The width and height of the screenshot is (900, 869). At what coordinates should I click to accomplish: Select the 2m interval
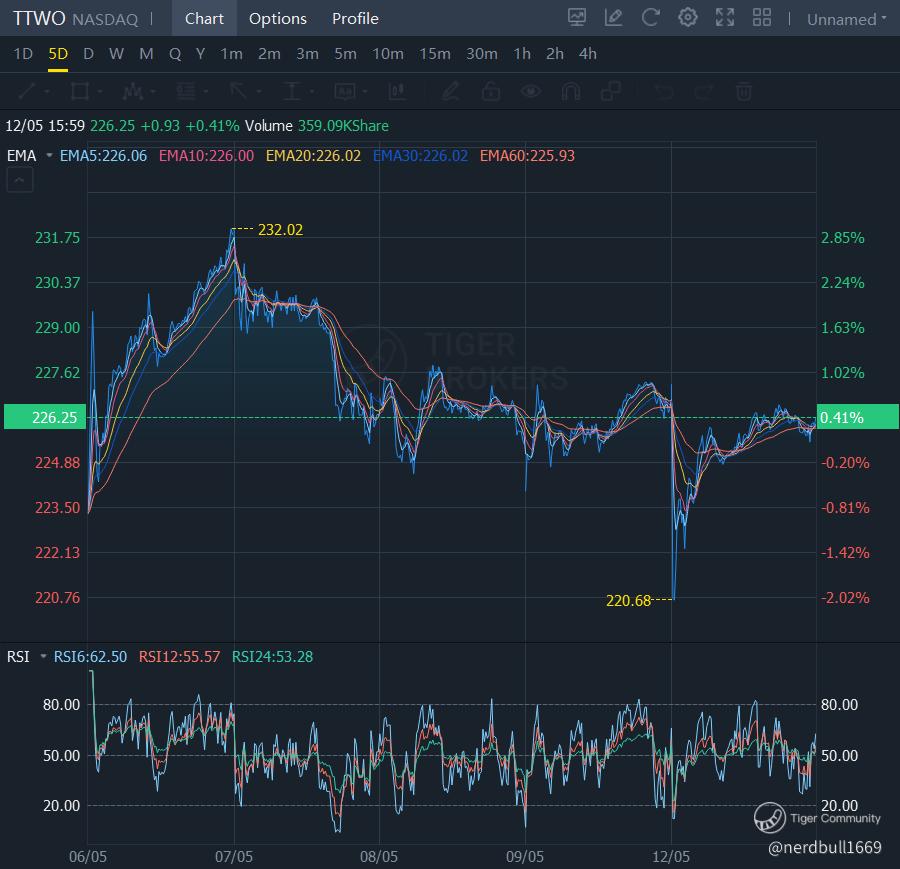pyautogui.click(x=269, y=54)
